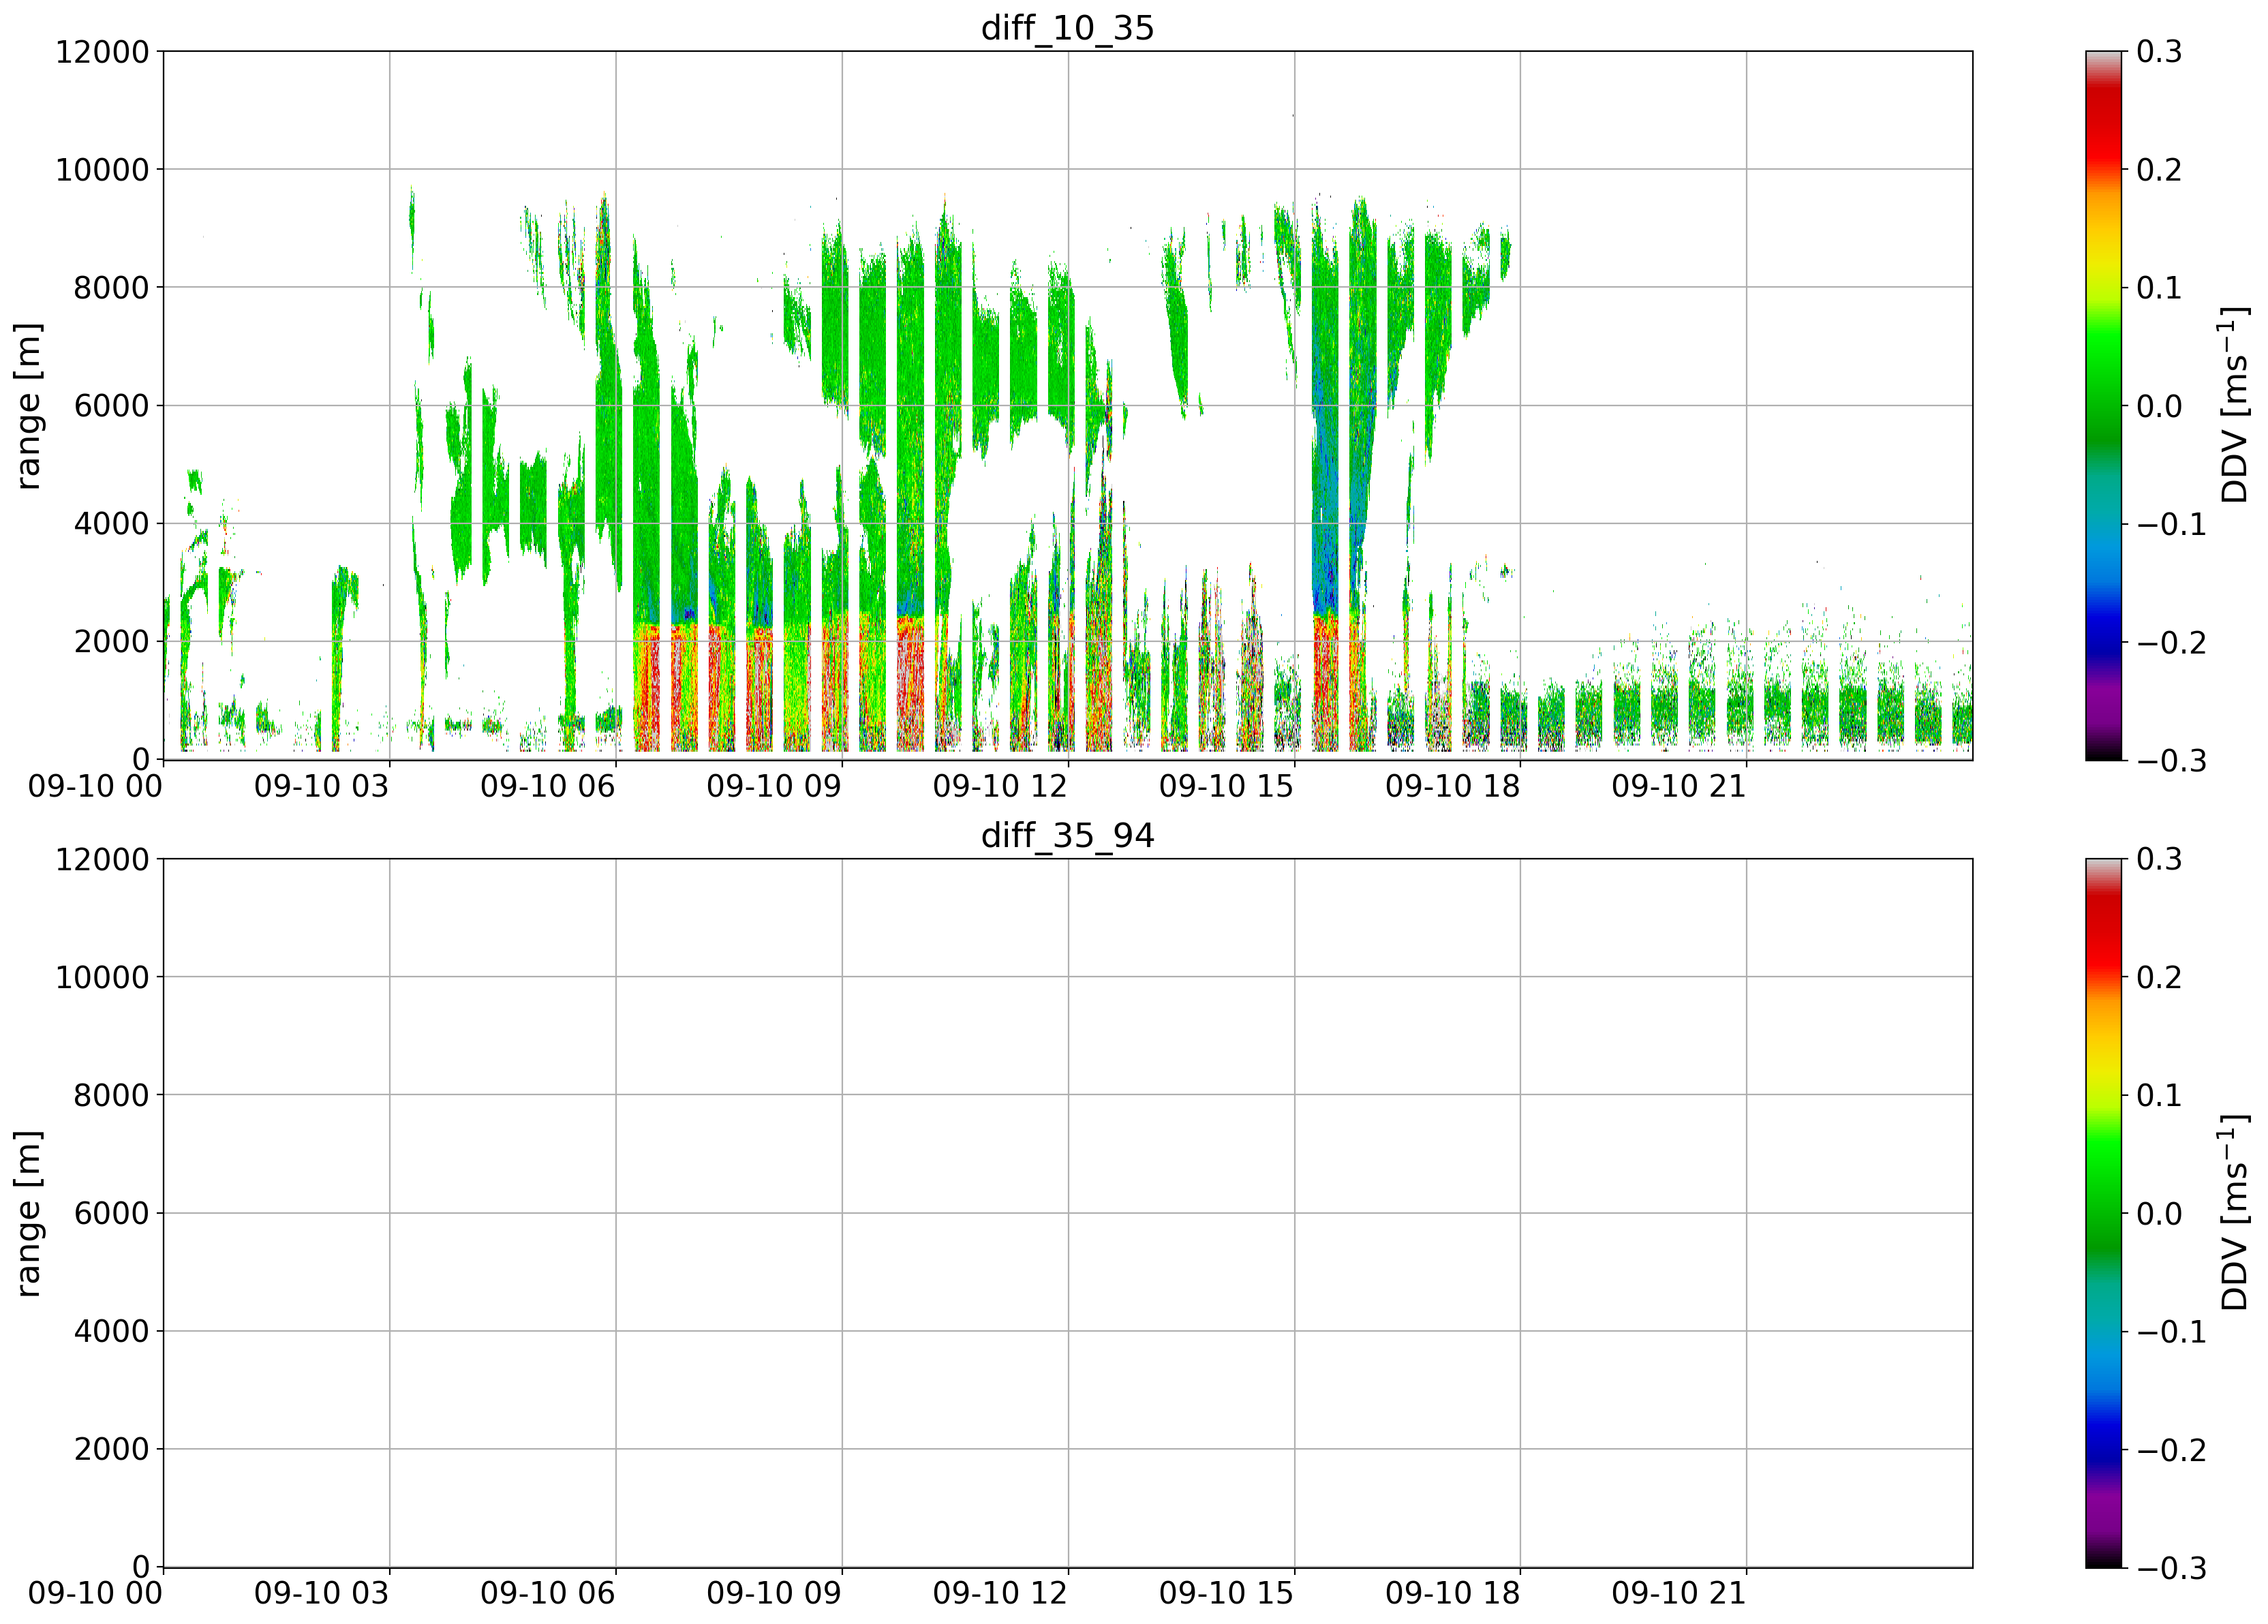Click the bottom colorbar's −0.1 tick label

[2172, 1332]
